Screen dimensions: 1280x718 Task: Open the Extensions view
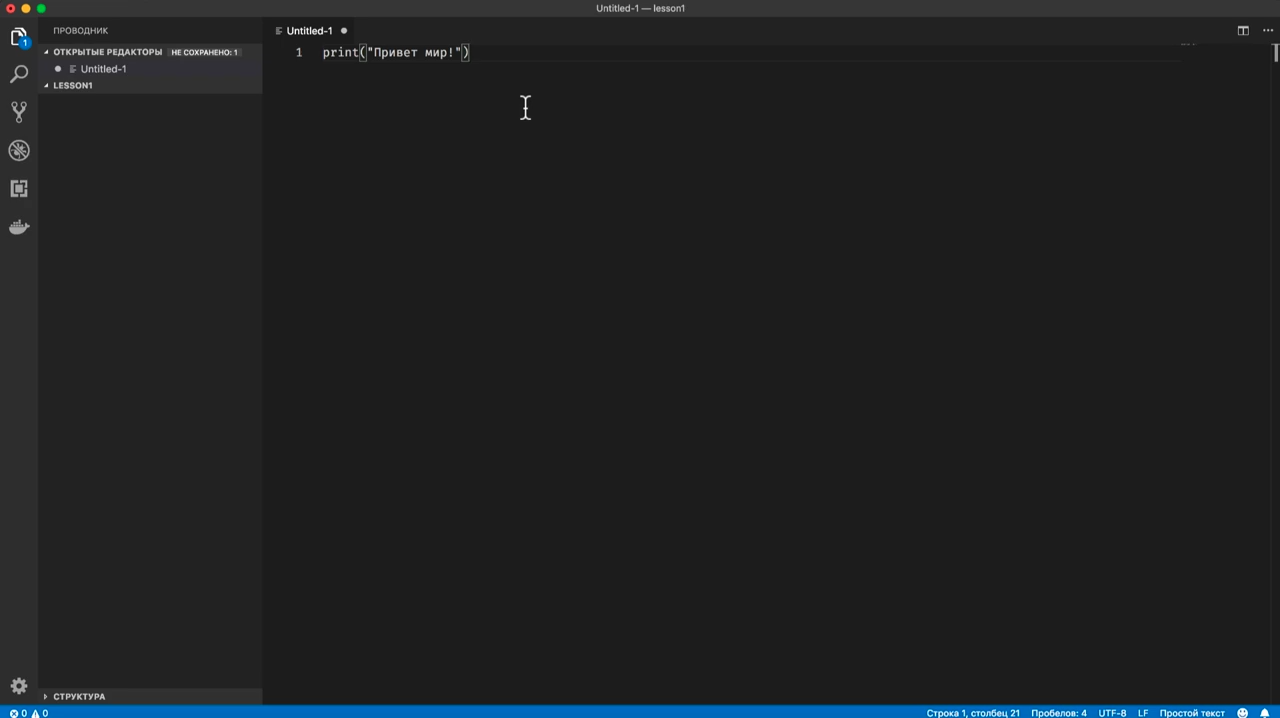tap(19, 188)
